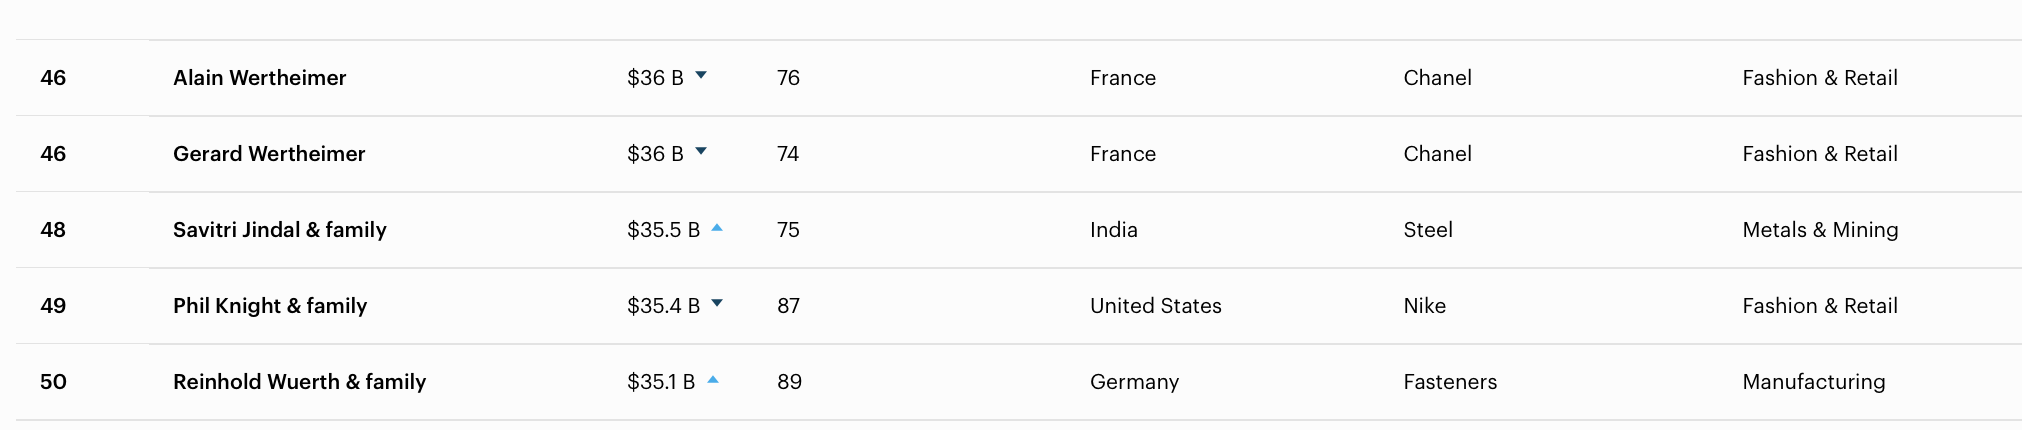Screen dimensions: 2022x430
Task: Click the India country cell
Action: pos(1113,230)
